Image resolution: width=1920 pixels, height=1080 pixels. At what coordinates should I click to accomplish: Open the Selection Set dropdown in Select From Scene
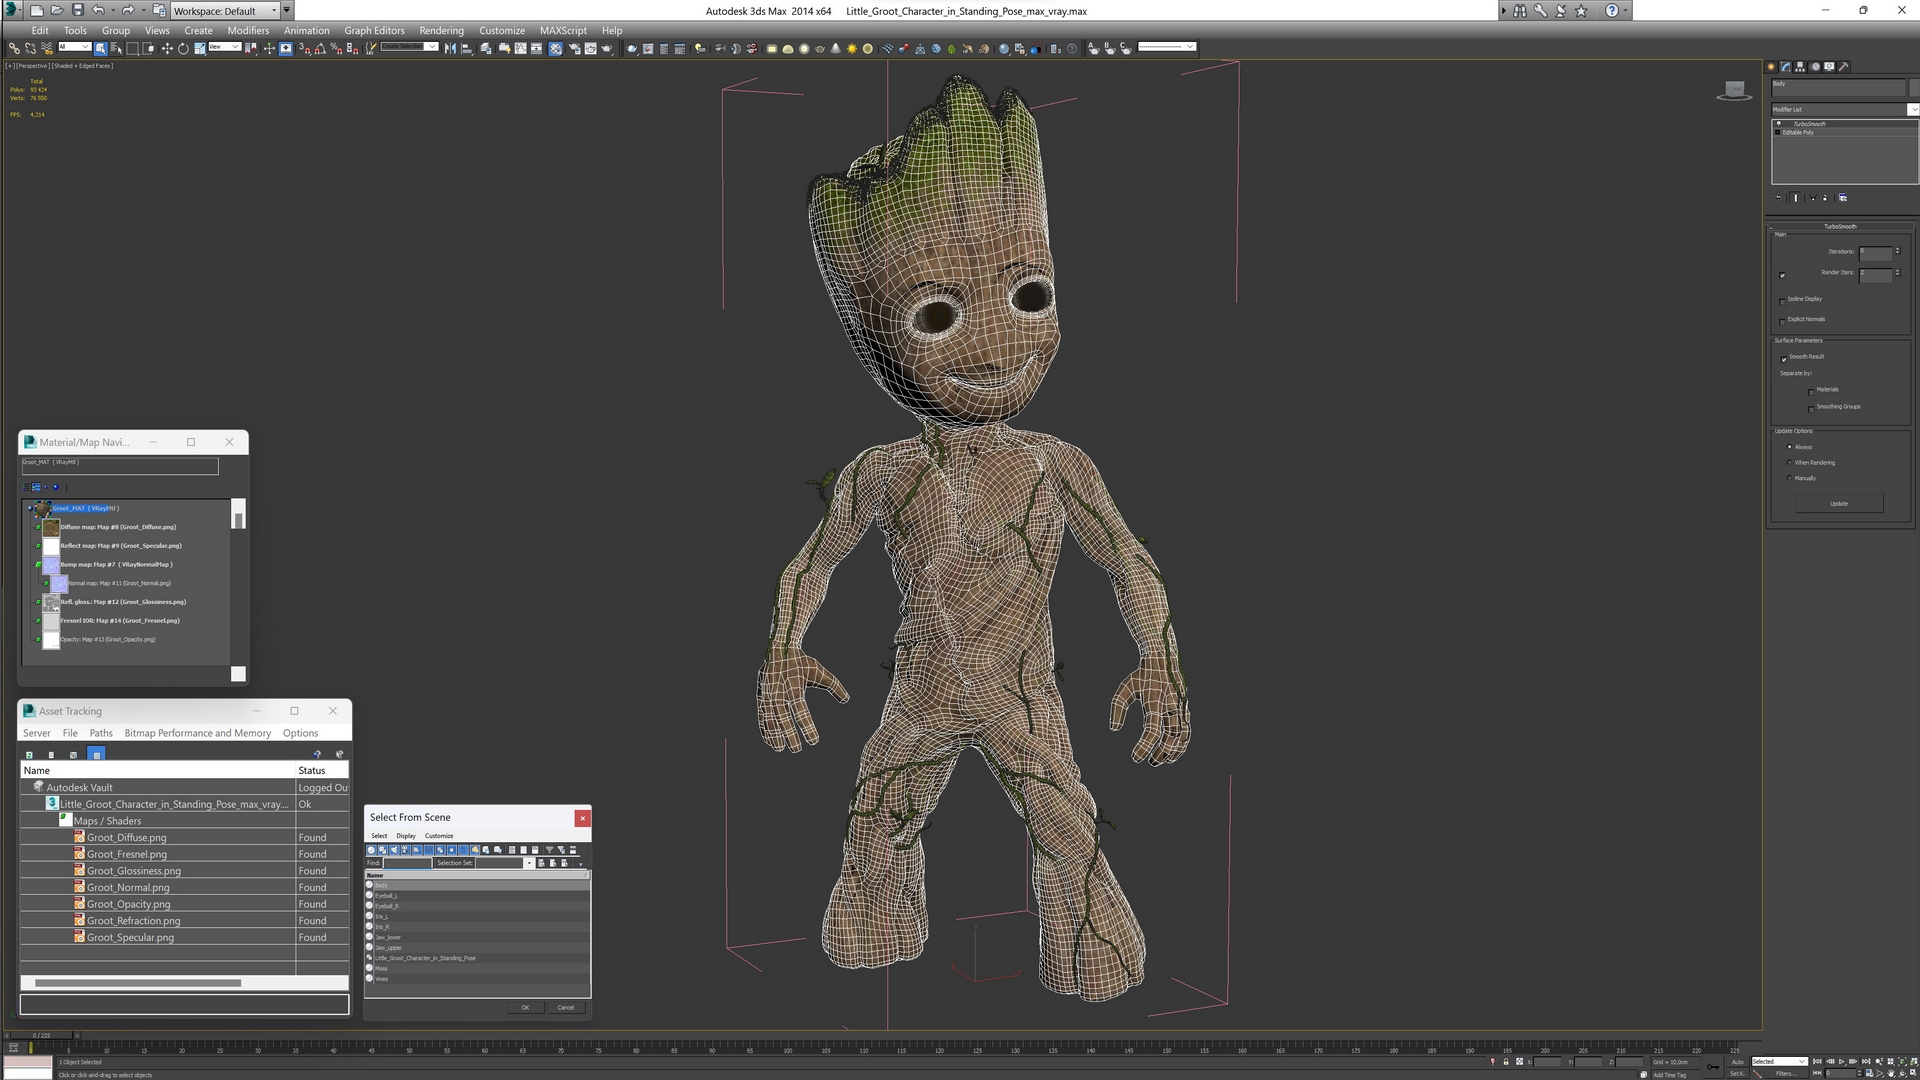(x=529, y=863)
